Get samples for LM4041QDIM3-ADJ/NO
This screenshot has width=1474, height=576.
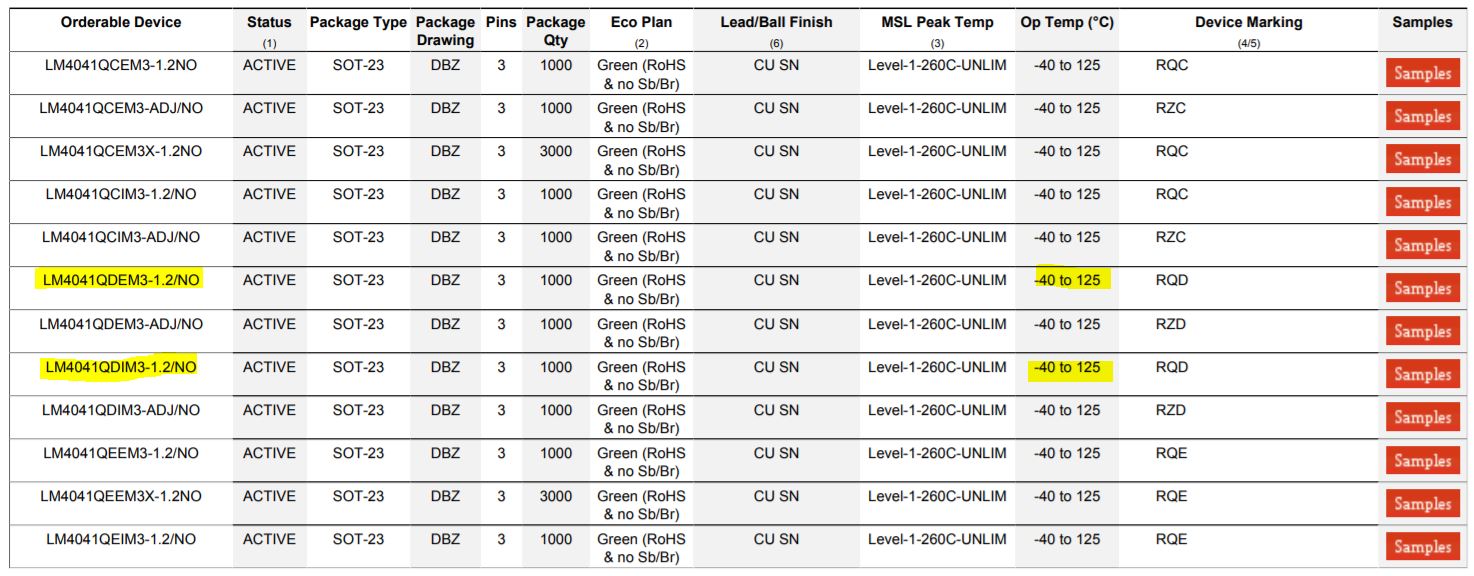[1422, 417]
